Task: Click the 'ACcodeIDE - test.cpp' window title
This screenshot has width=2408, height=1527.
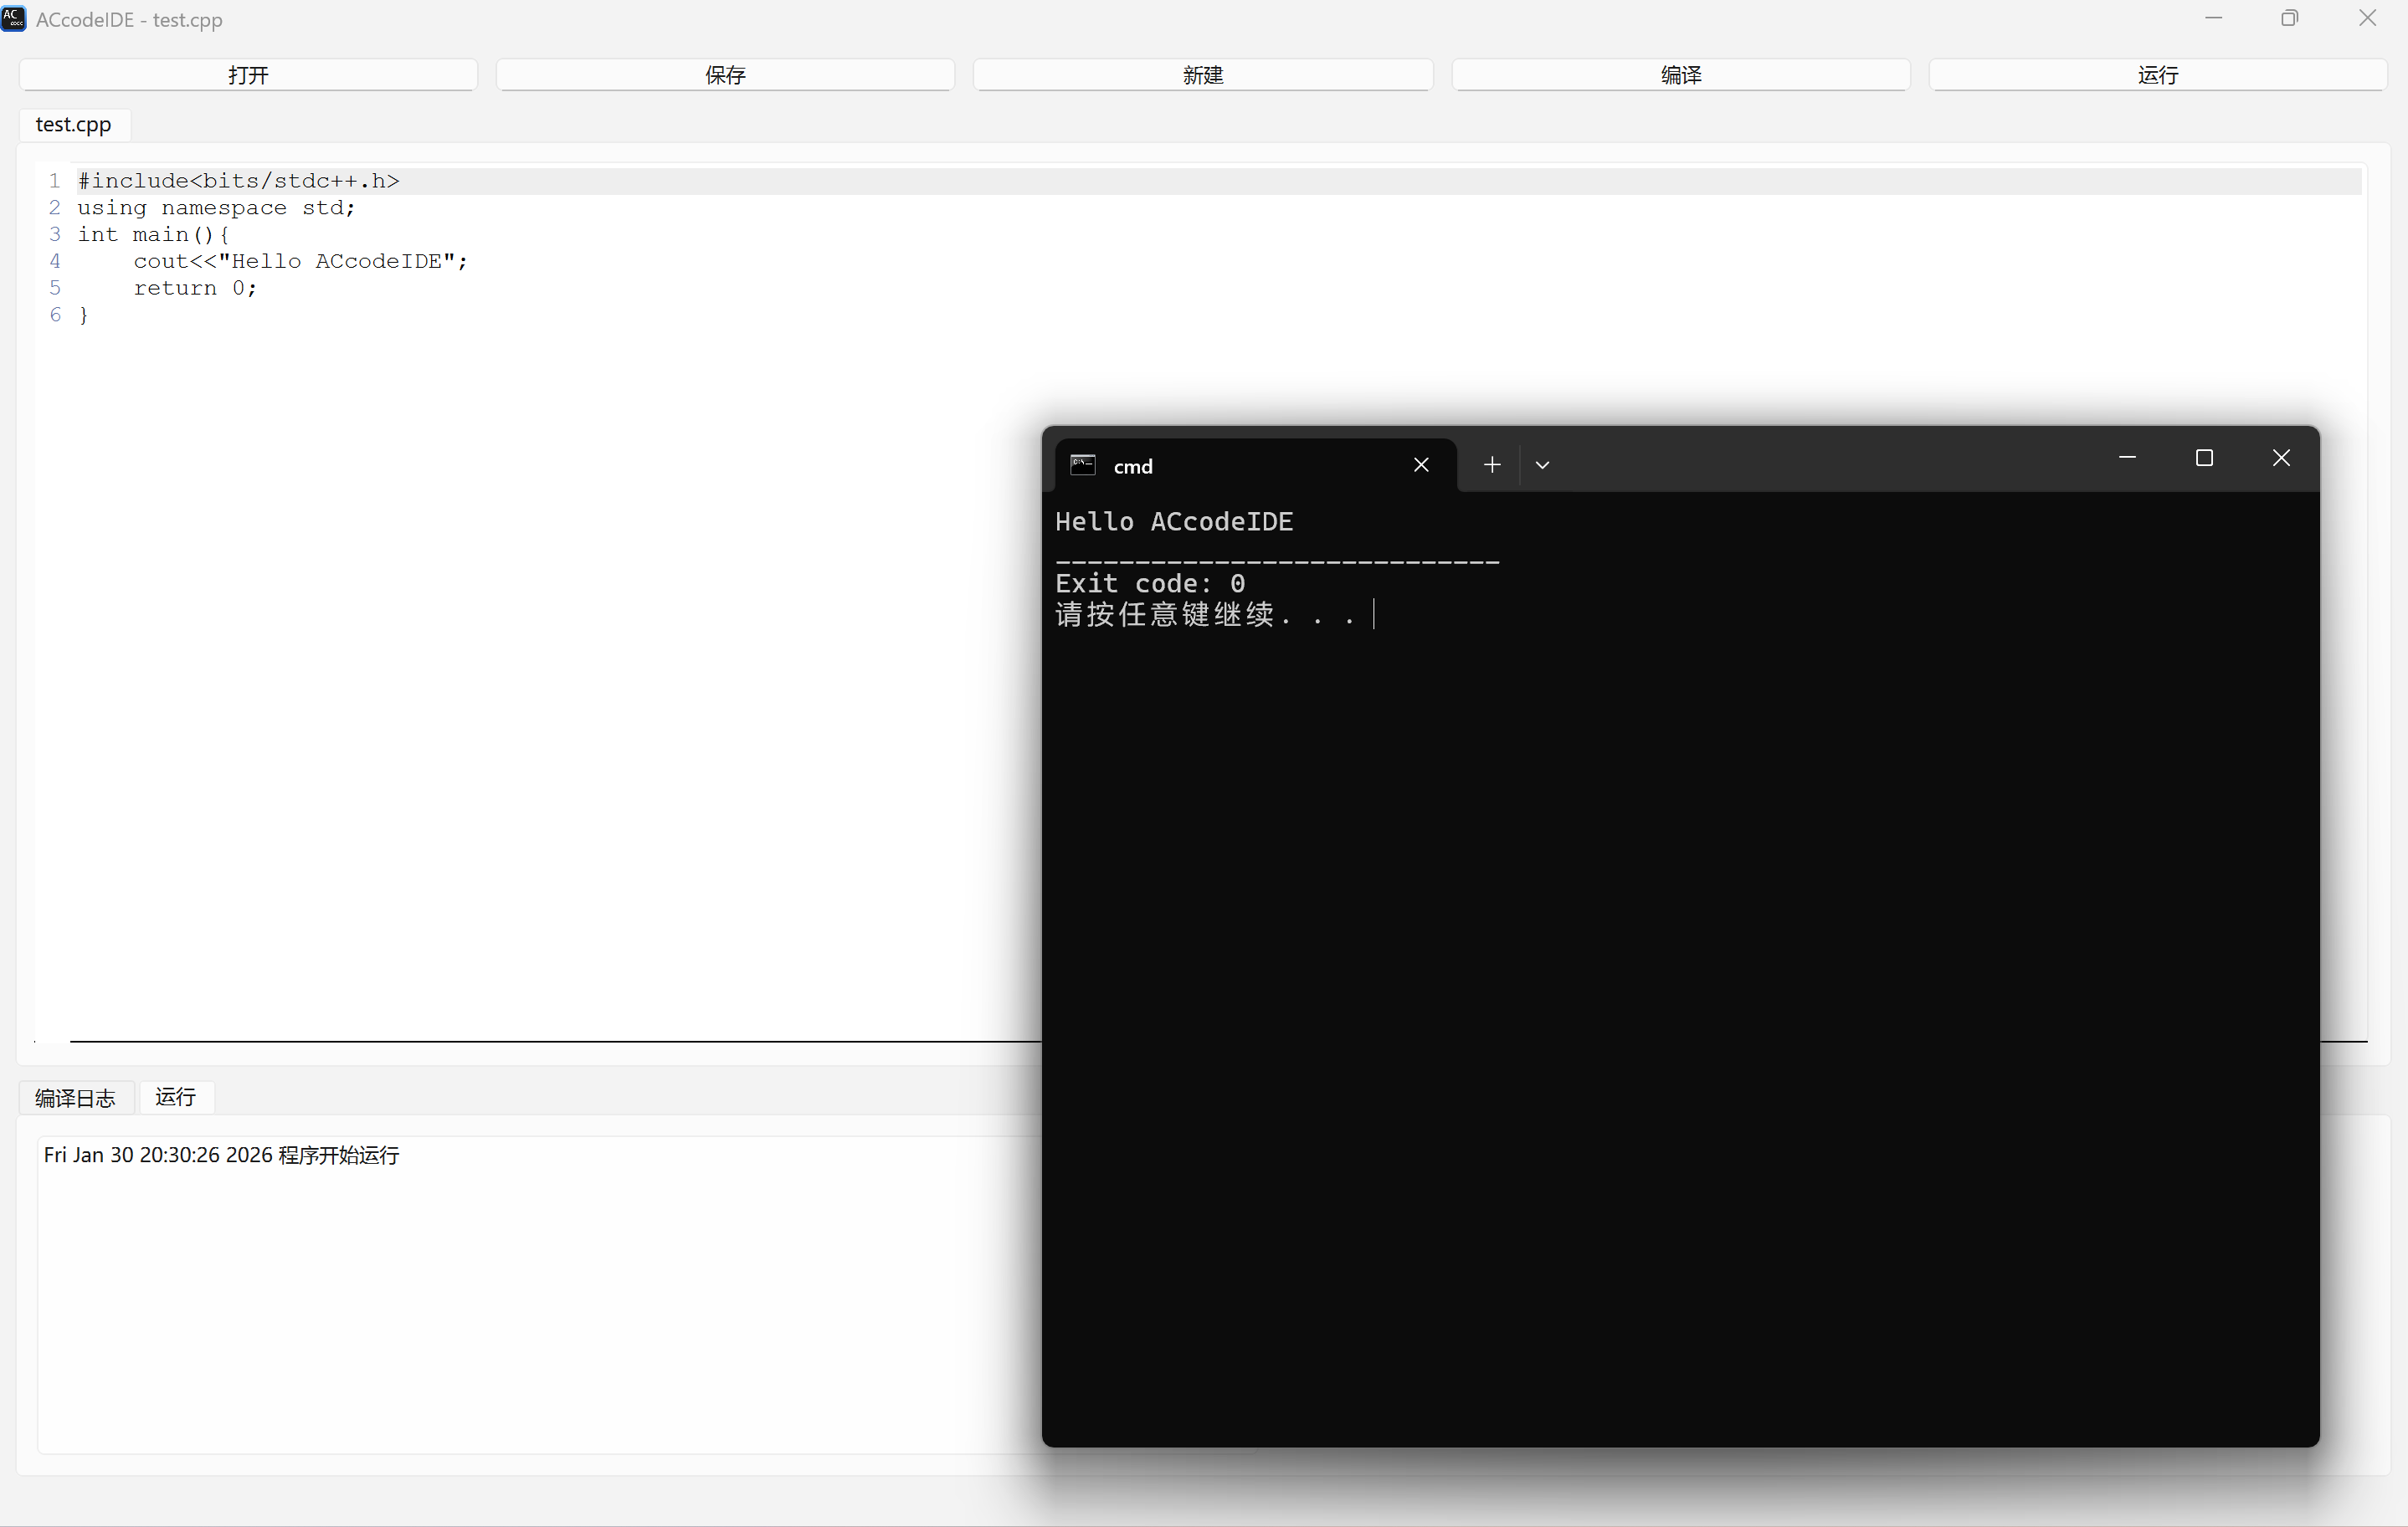Action: [x=129, y=20]
